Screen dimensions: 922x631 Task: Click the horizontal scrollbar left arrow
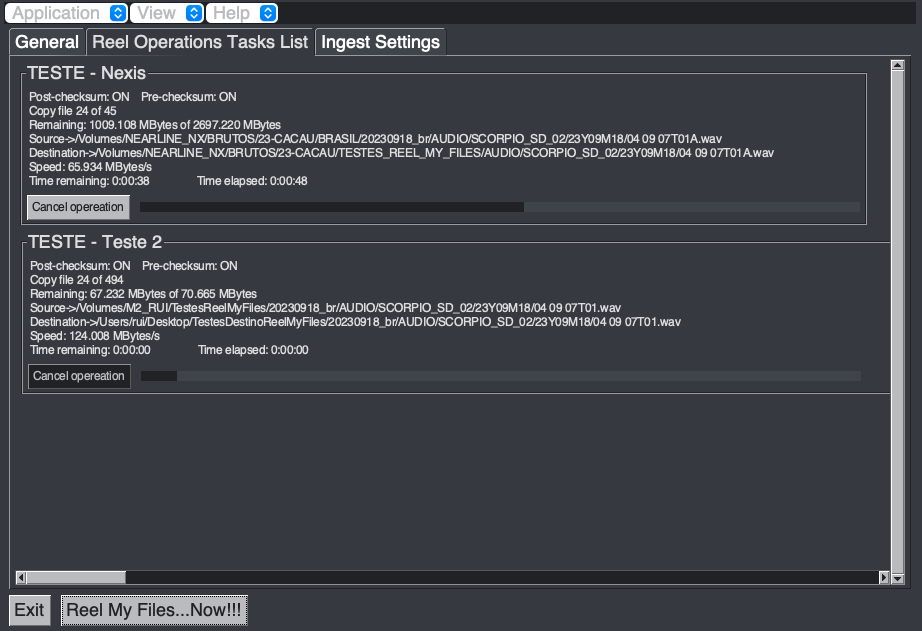(20, 578)
